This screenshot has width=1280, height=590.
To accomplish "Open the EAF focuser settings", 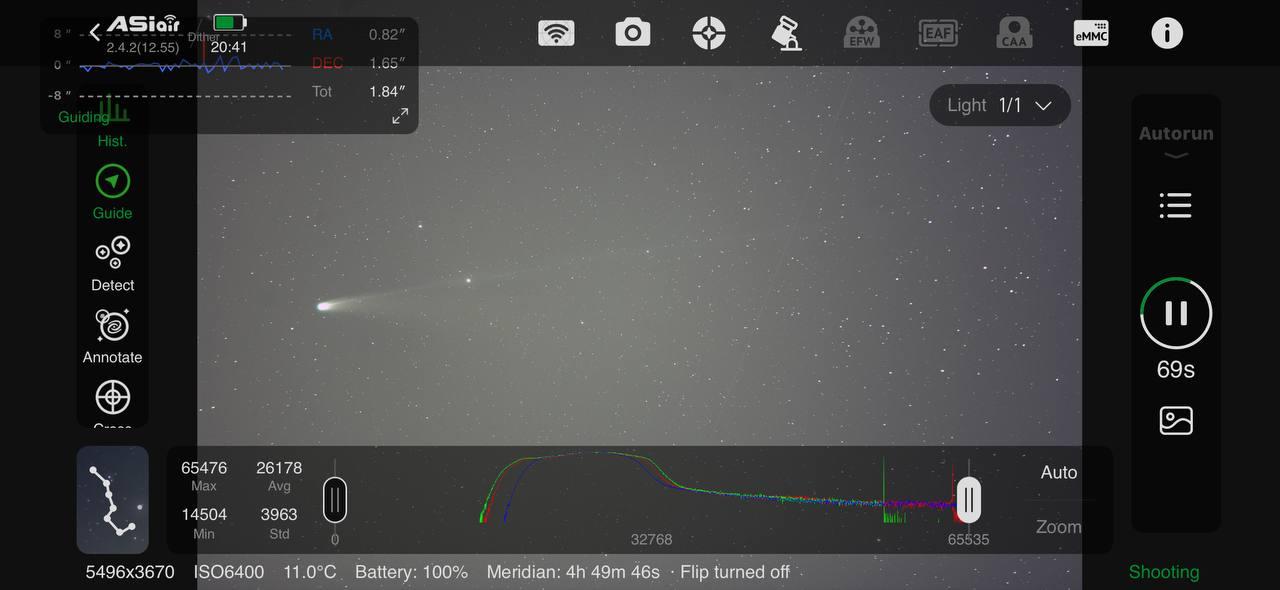I will click(x=938, y=33).
